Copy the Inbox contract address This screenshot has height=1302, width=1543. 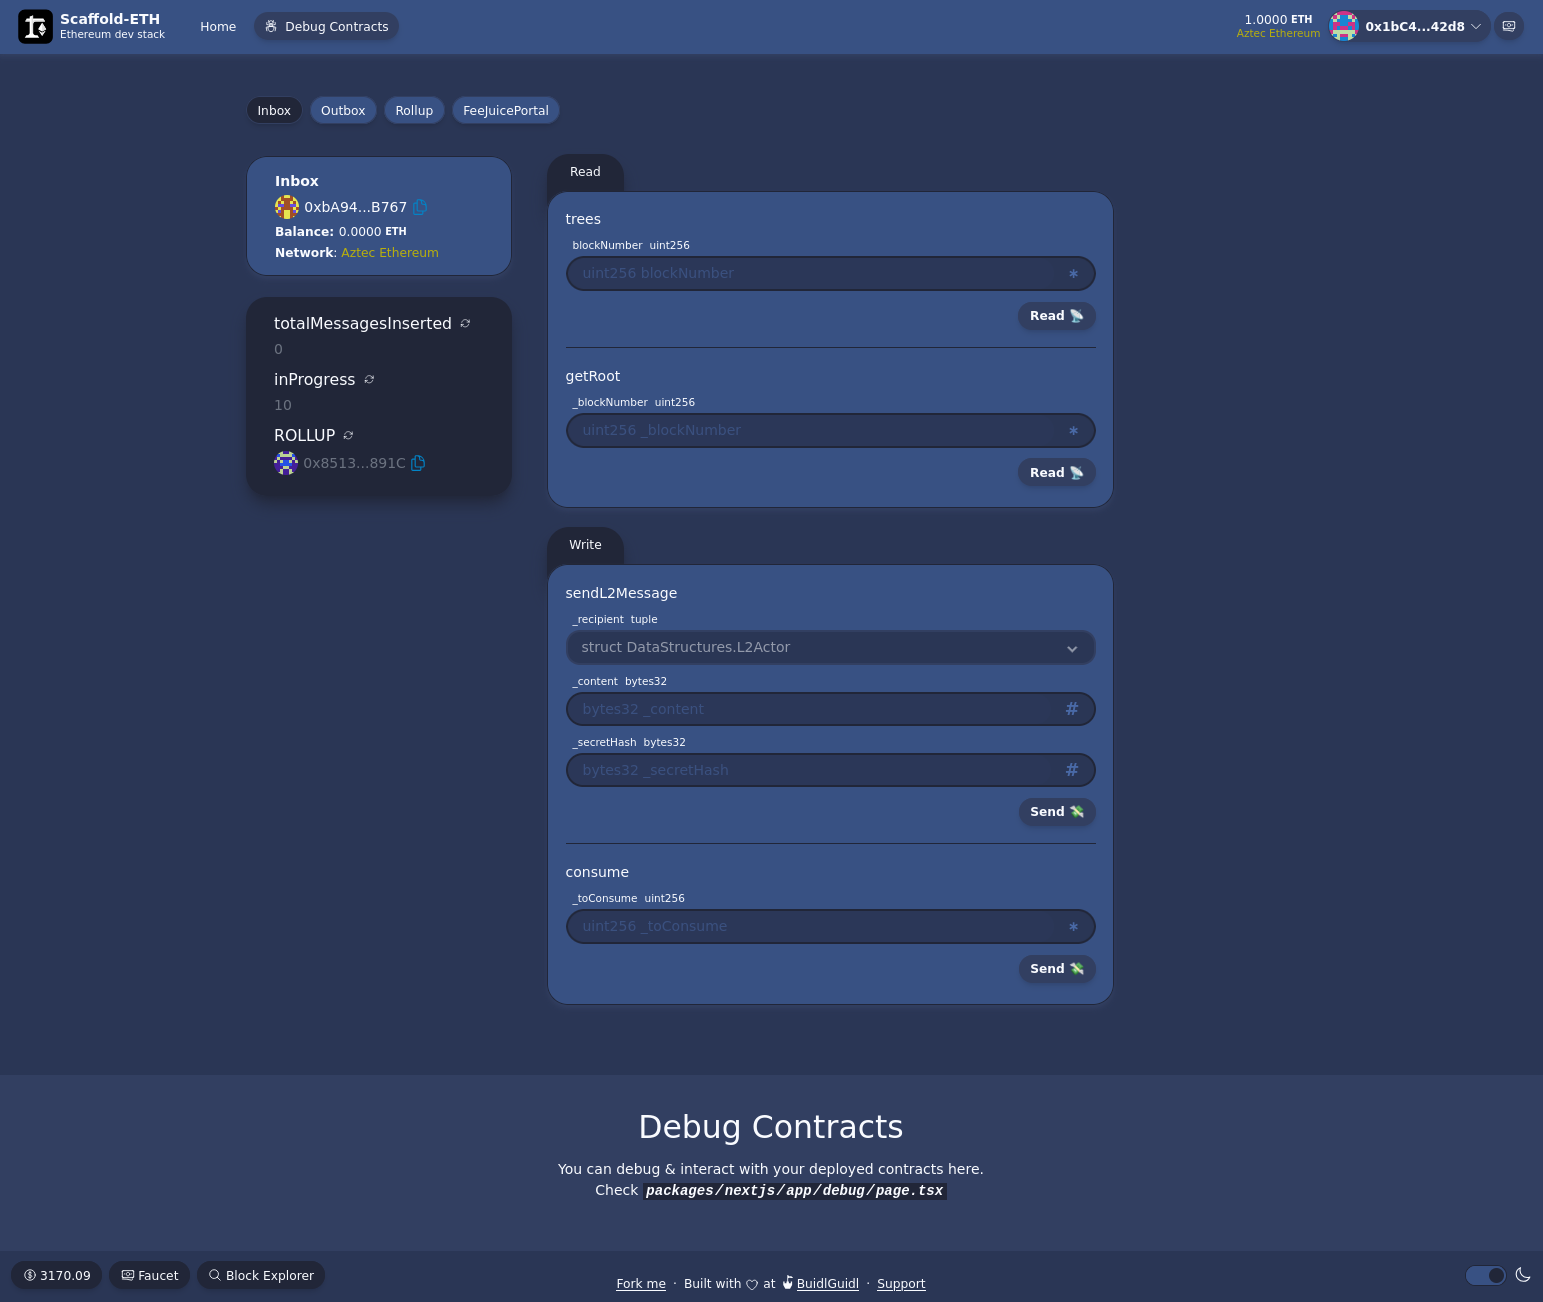click(420, 207)
